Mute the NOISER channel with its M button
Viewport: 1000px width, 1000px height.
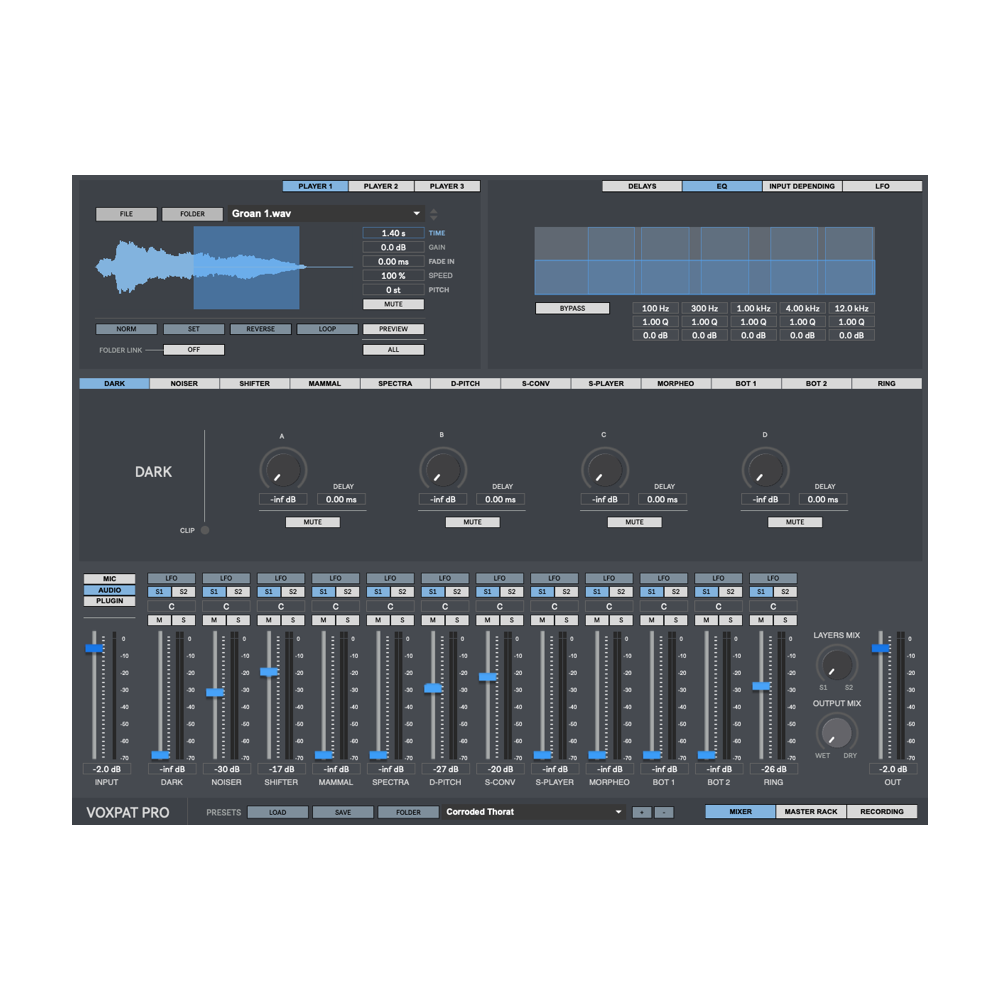(214, 620)
